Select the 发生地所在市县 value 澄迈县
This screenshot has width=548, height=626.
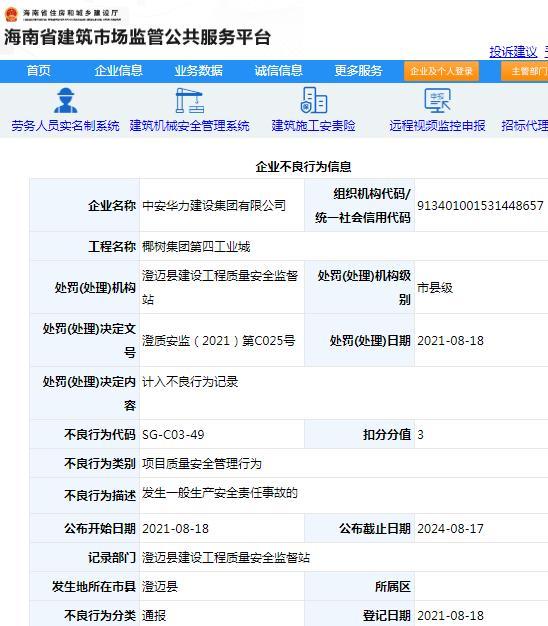pyautogui.click(x=160, y=586)
